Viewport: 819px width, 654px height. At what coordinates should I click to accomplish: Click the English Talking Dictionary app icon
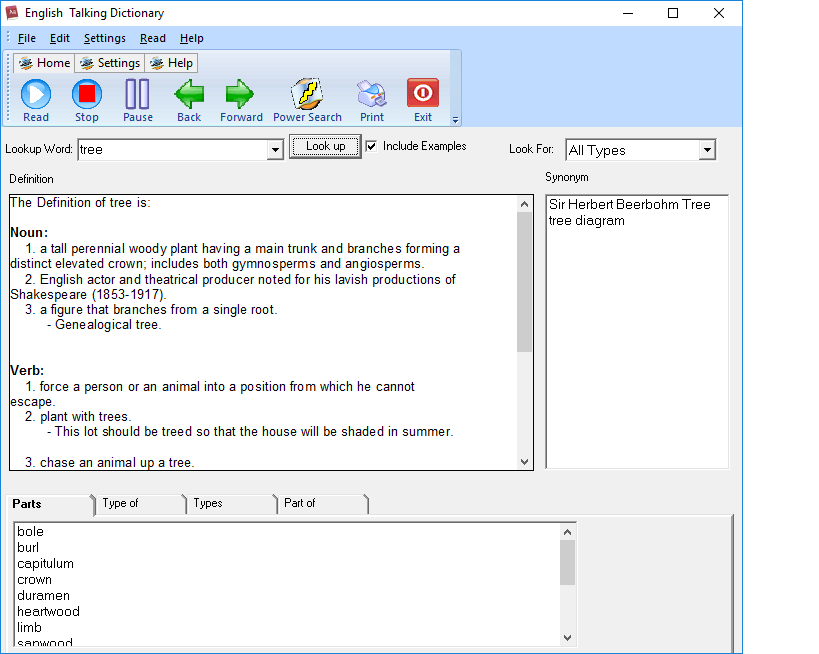11,13
